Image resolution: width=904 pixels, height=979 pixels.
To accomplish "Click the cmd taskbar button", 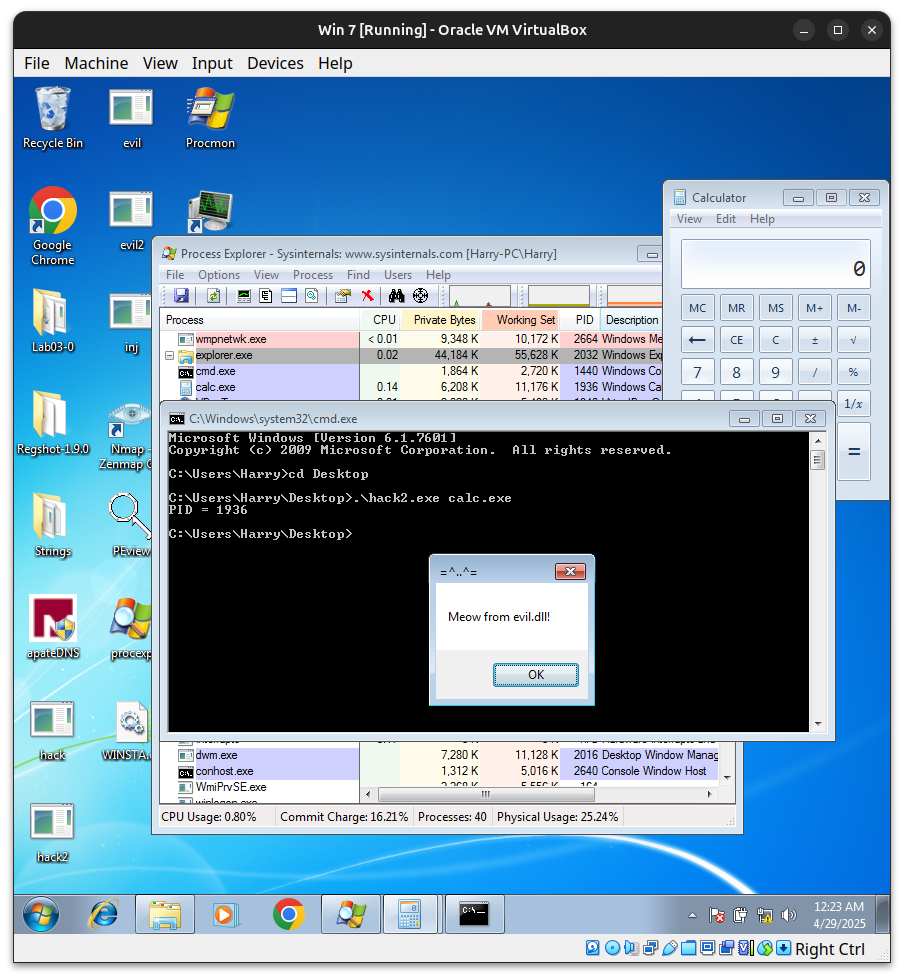I will click(474, 915).
